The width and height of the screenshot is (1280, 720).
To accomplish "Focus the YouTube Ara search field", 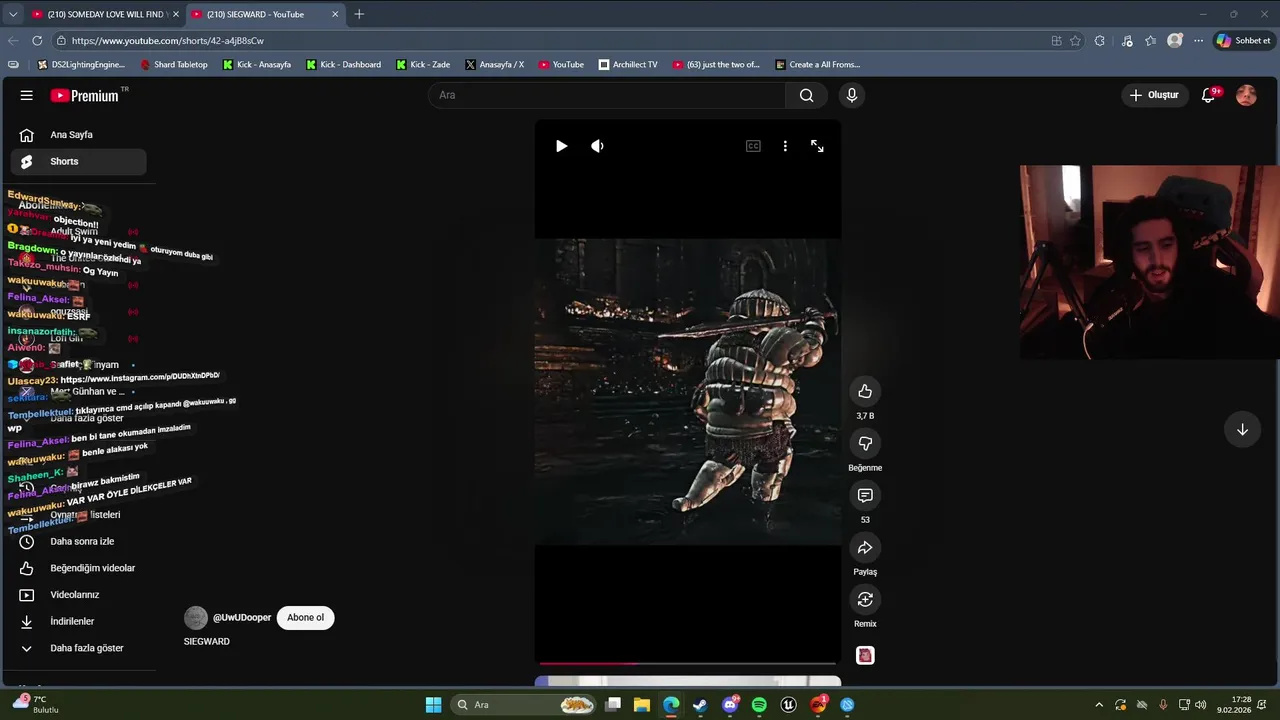I will pyautogui.click(x=607, y=95).
